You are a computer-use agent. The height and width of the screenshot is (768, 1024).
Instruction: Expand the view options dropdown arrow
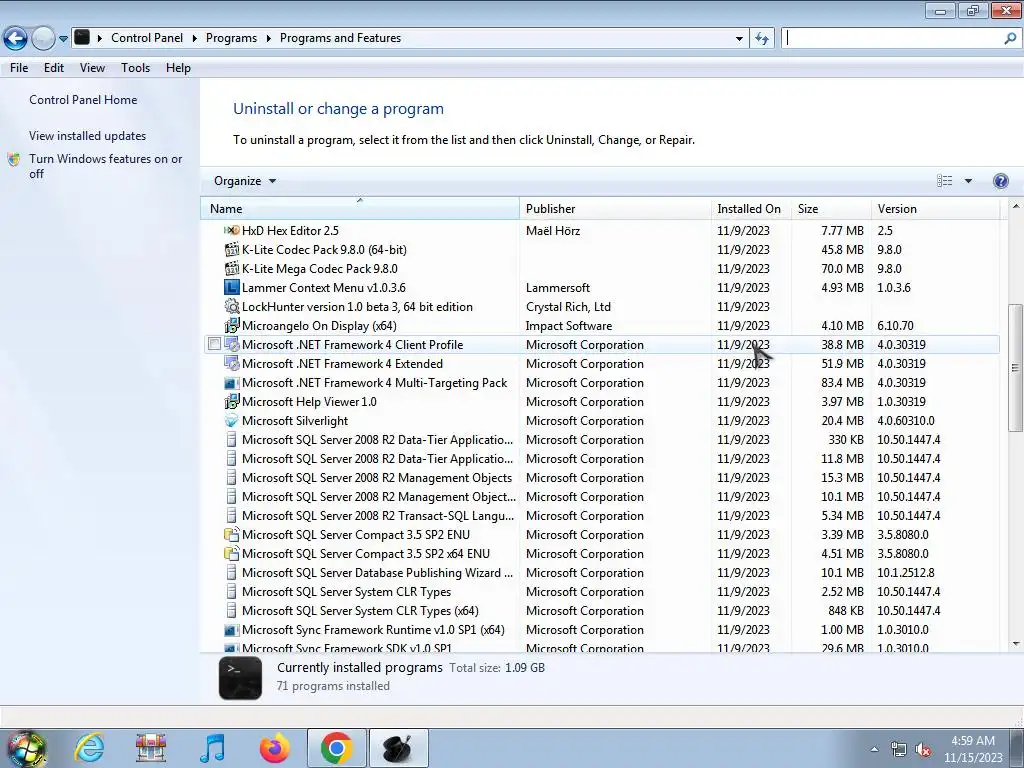coord(968,181)
